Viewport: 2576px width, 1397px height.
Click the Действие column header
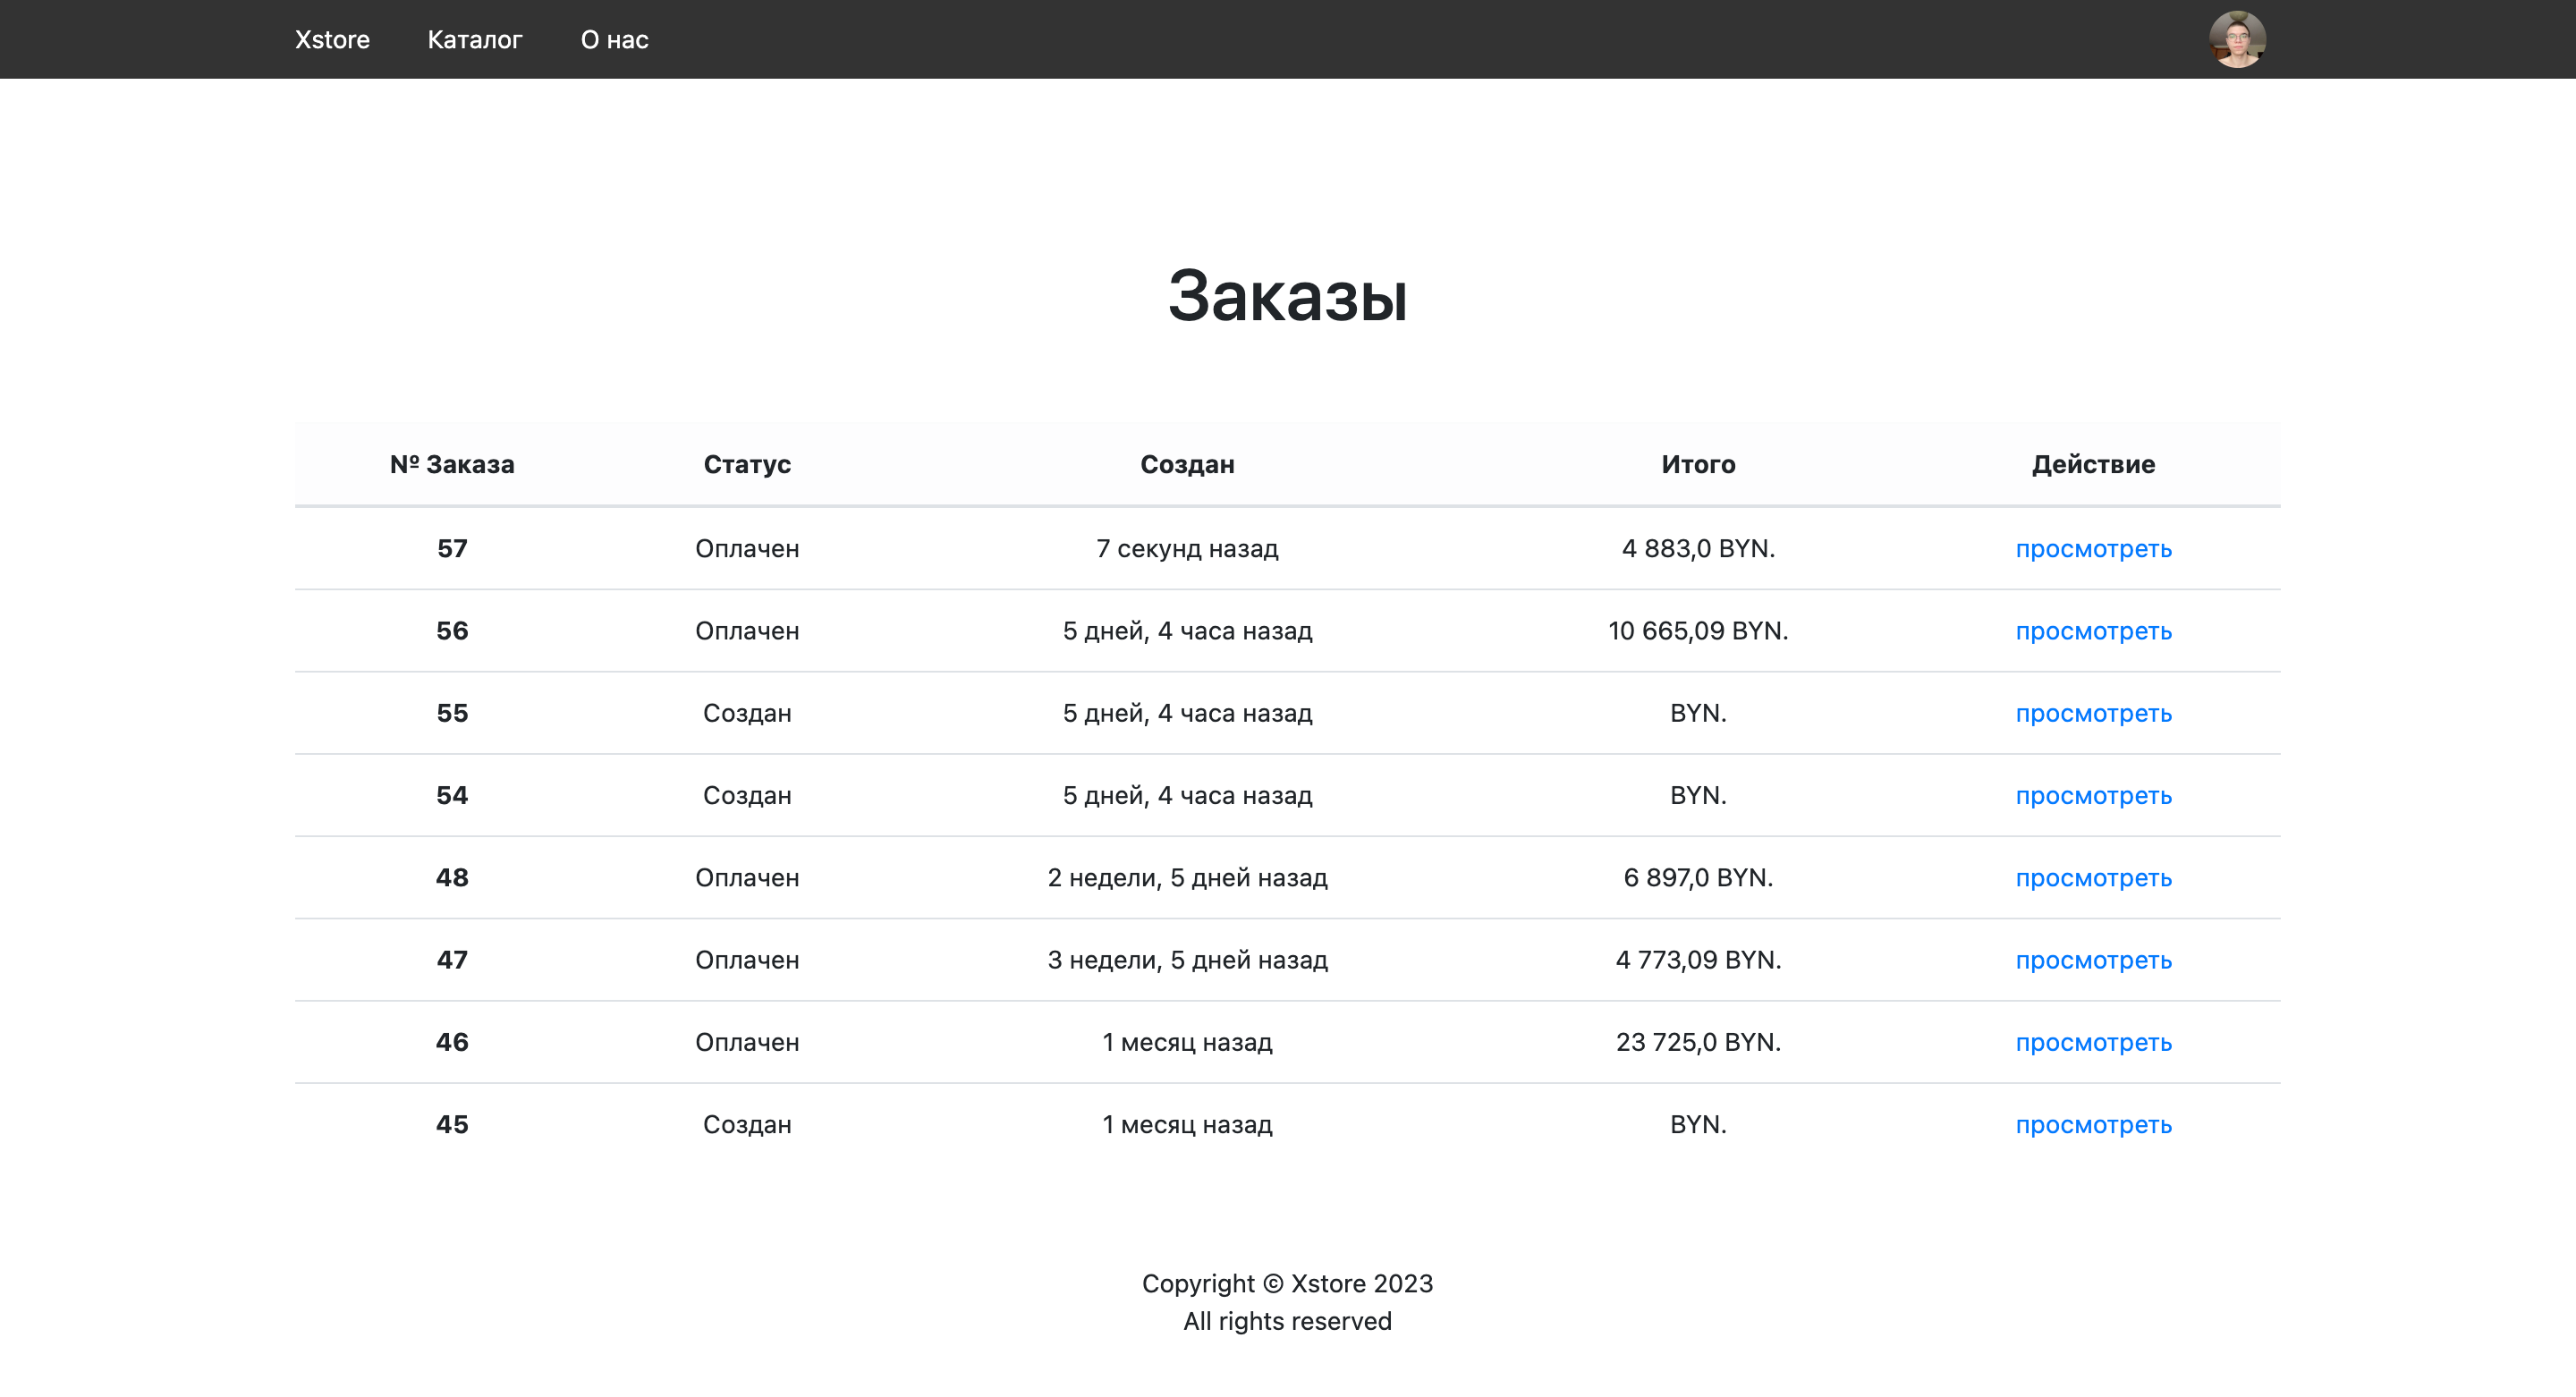click(2093, 464)
